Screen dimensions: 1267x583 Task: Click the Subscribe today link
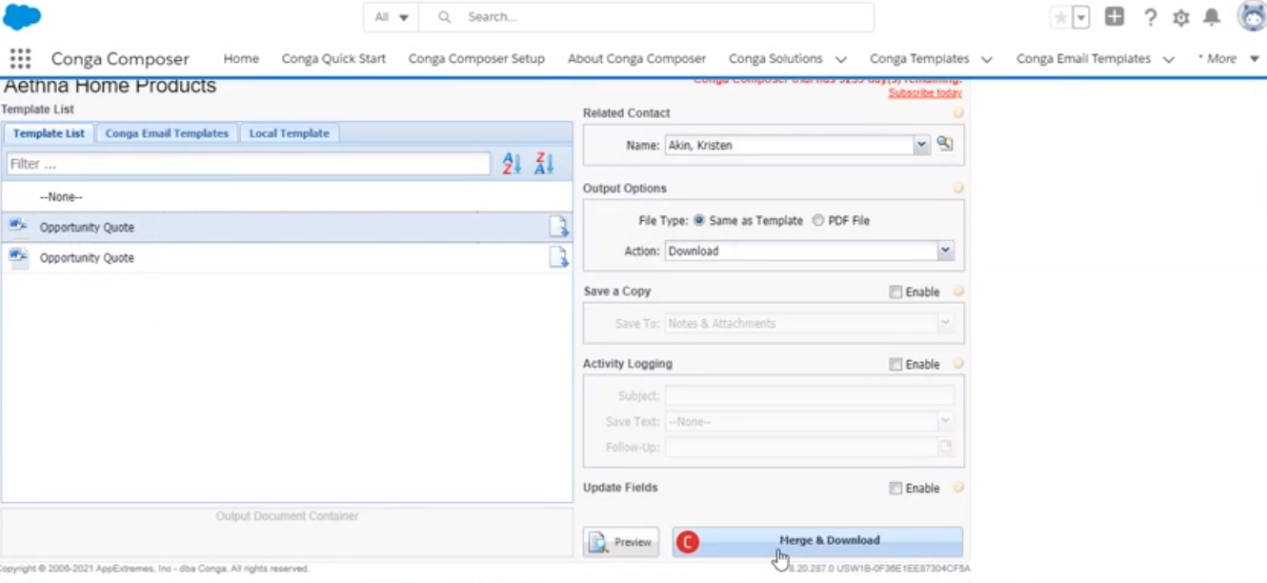[x=924, y=92]
